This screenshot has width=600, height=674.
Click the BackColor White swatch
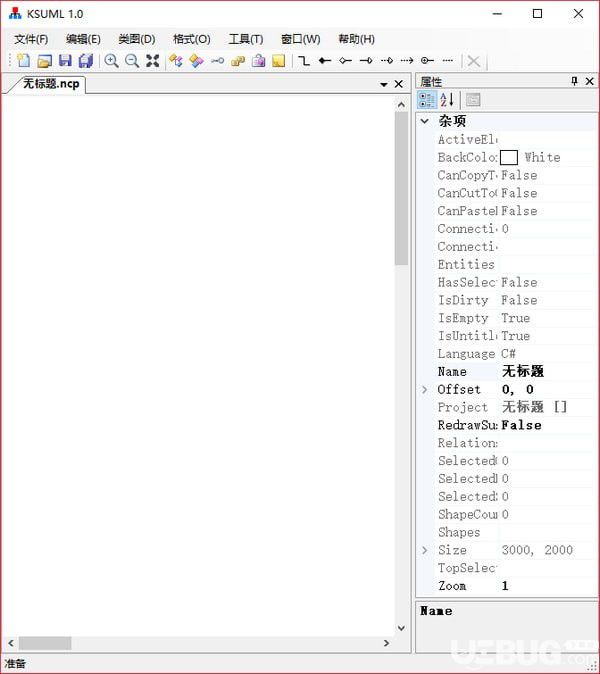[509, 157]
